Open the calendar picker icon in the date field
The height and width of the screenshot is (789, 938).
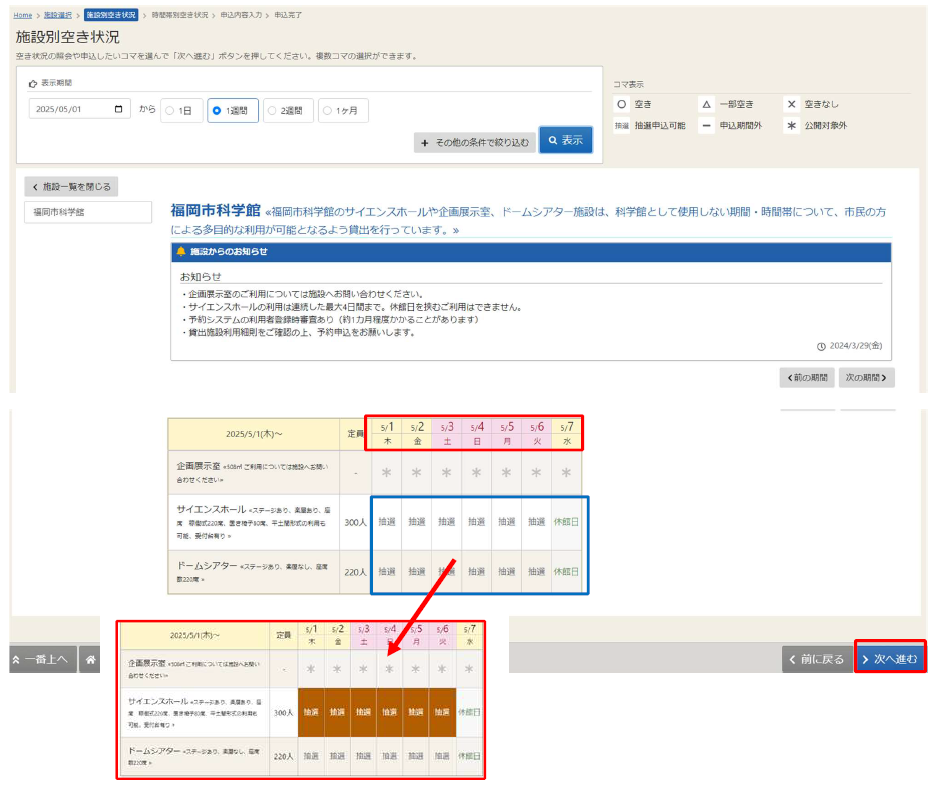(118, 109)
